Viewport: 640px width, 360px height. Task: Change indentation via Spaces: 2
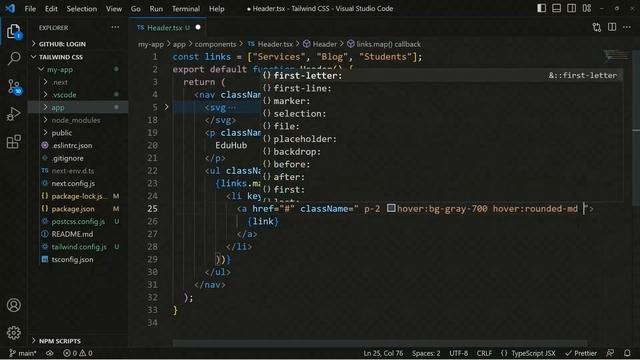426,353
